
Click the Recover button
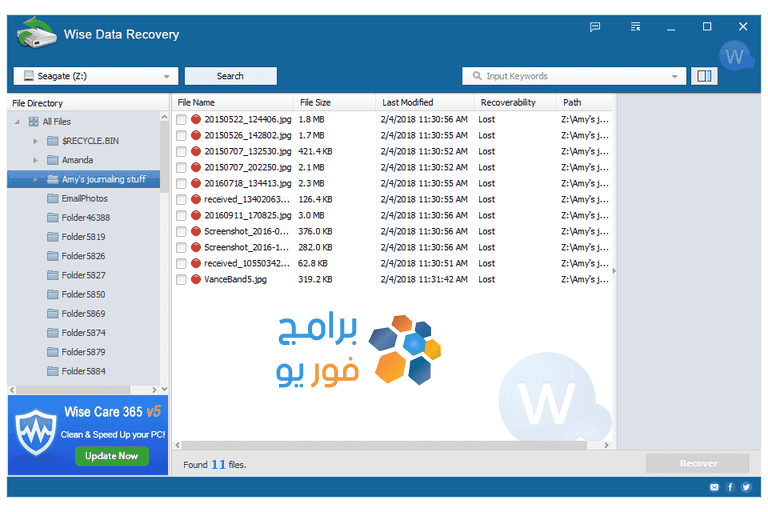pos(697,463)
